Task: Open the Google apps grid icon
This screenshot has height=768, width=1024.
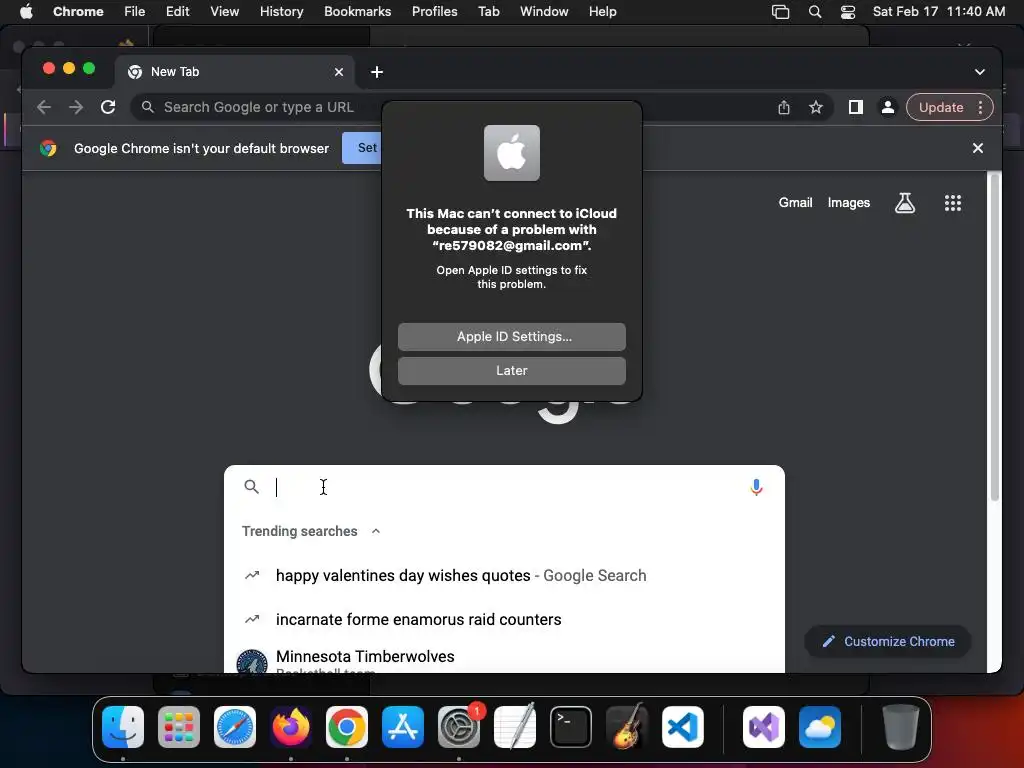Action: point(953,203)
